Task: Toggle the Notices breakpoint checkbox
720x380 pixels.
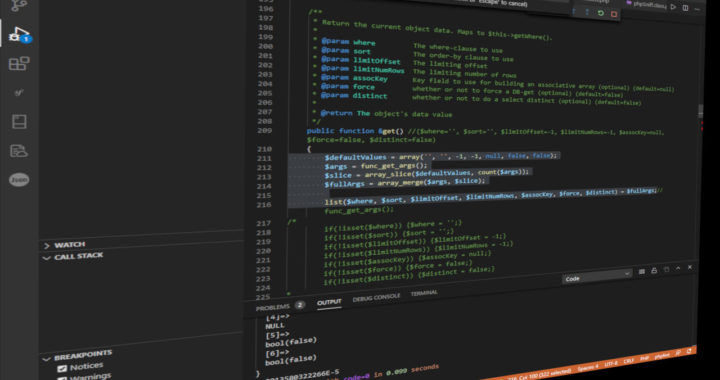Action: 62,368
